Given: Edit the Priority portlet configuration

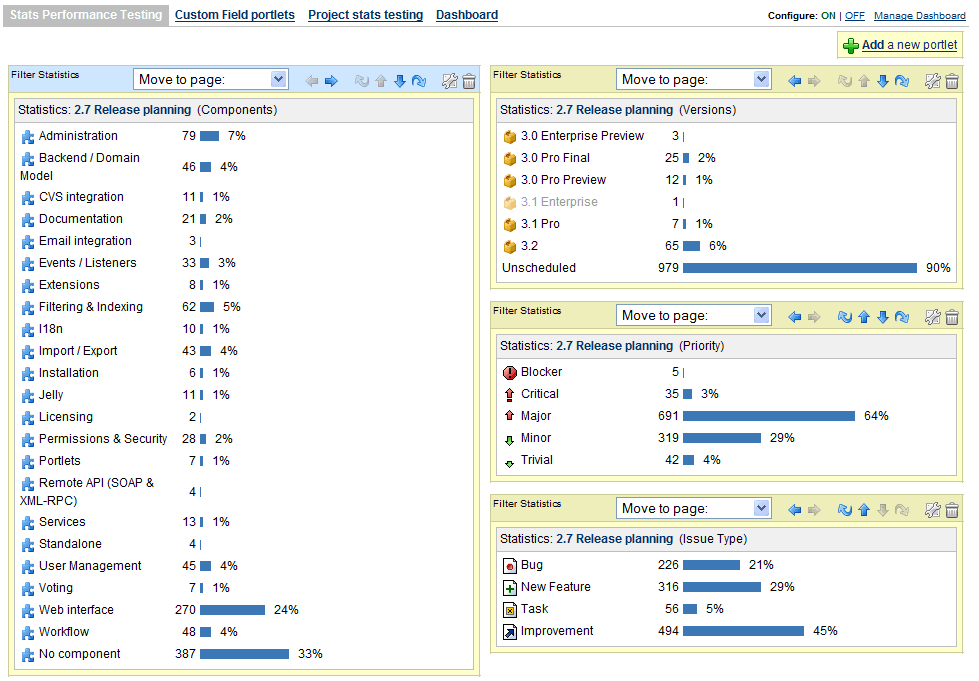Looking at the screenshot, I should pos(933,317).
